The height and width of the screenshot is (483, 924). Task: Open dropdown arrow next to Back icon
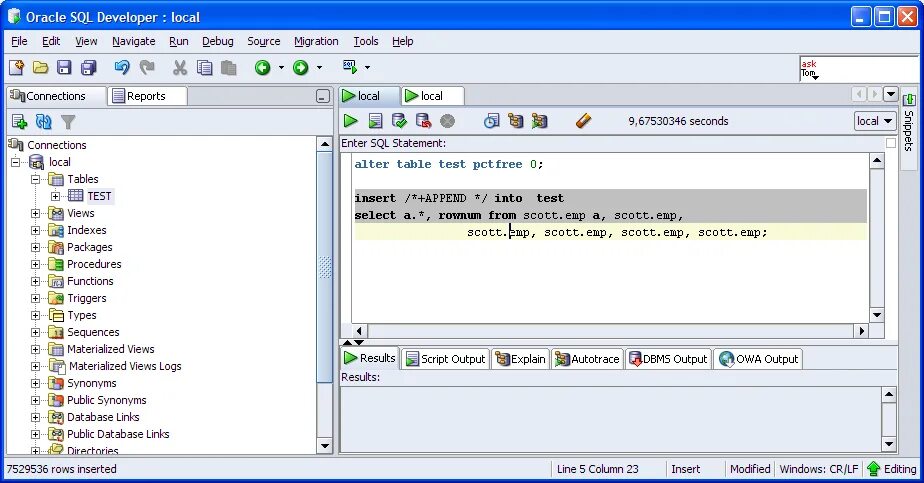(281, 68)
